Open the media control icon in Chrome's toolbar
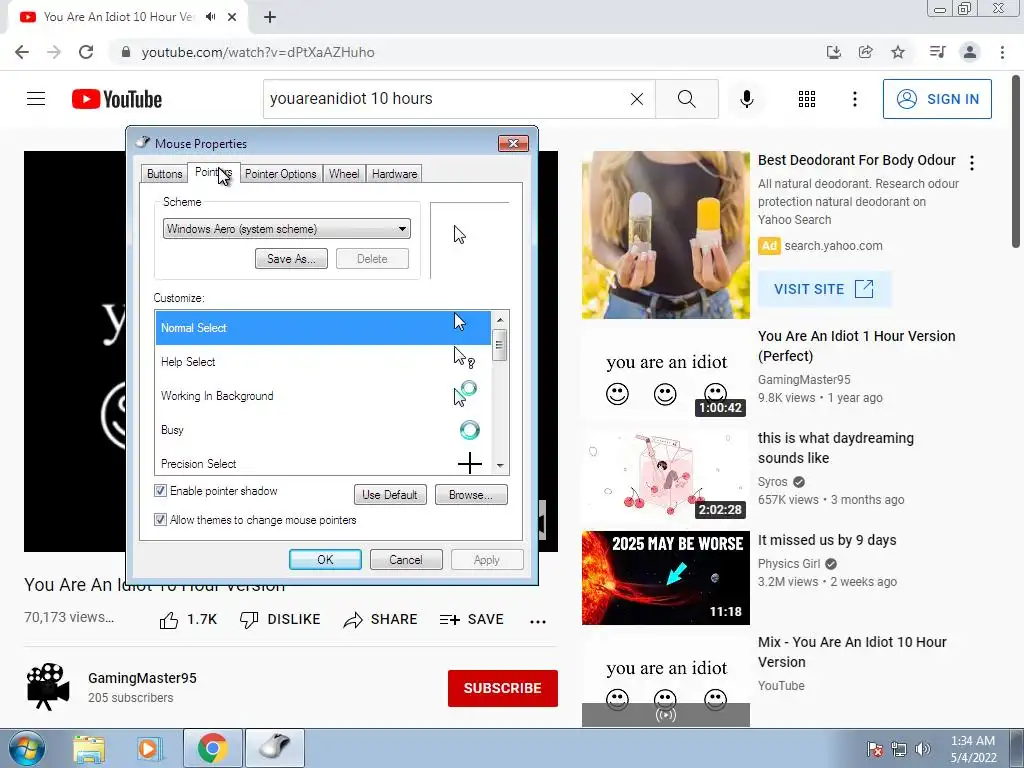1024x768 pixels. [x=938, y=52]
